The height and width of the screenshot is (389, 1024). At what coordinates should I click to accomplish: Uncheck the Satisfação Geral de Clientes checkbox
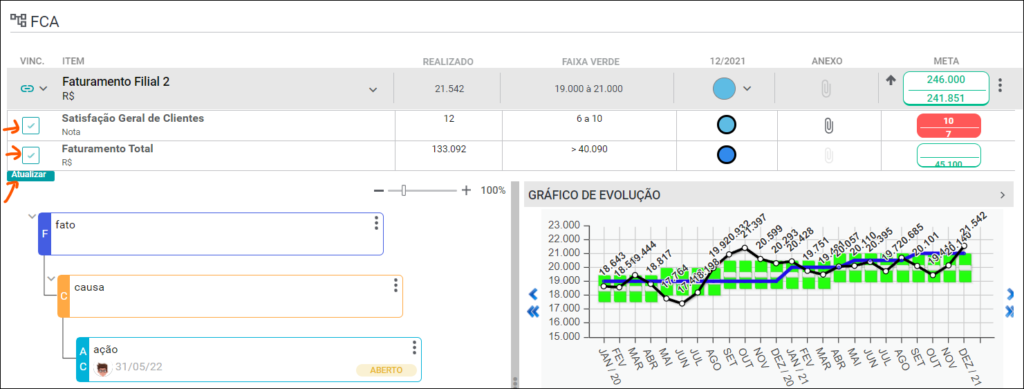click(x=31, y=125)
